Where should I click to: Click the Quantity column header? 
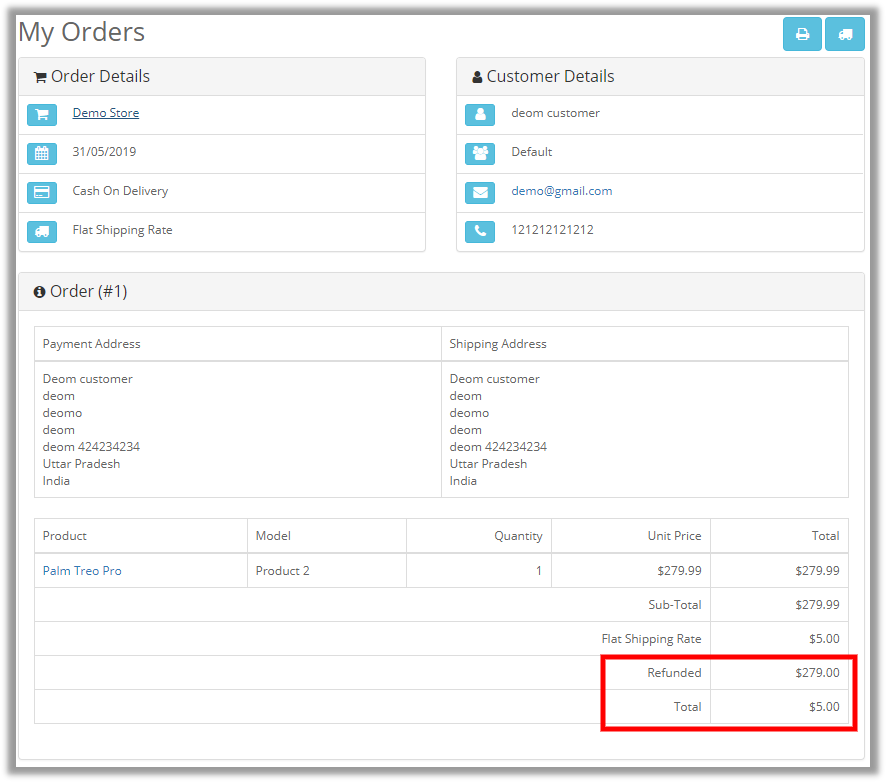coord(518,536)
